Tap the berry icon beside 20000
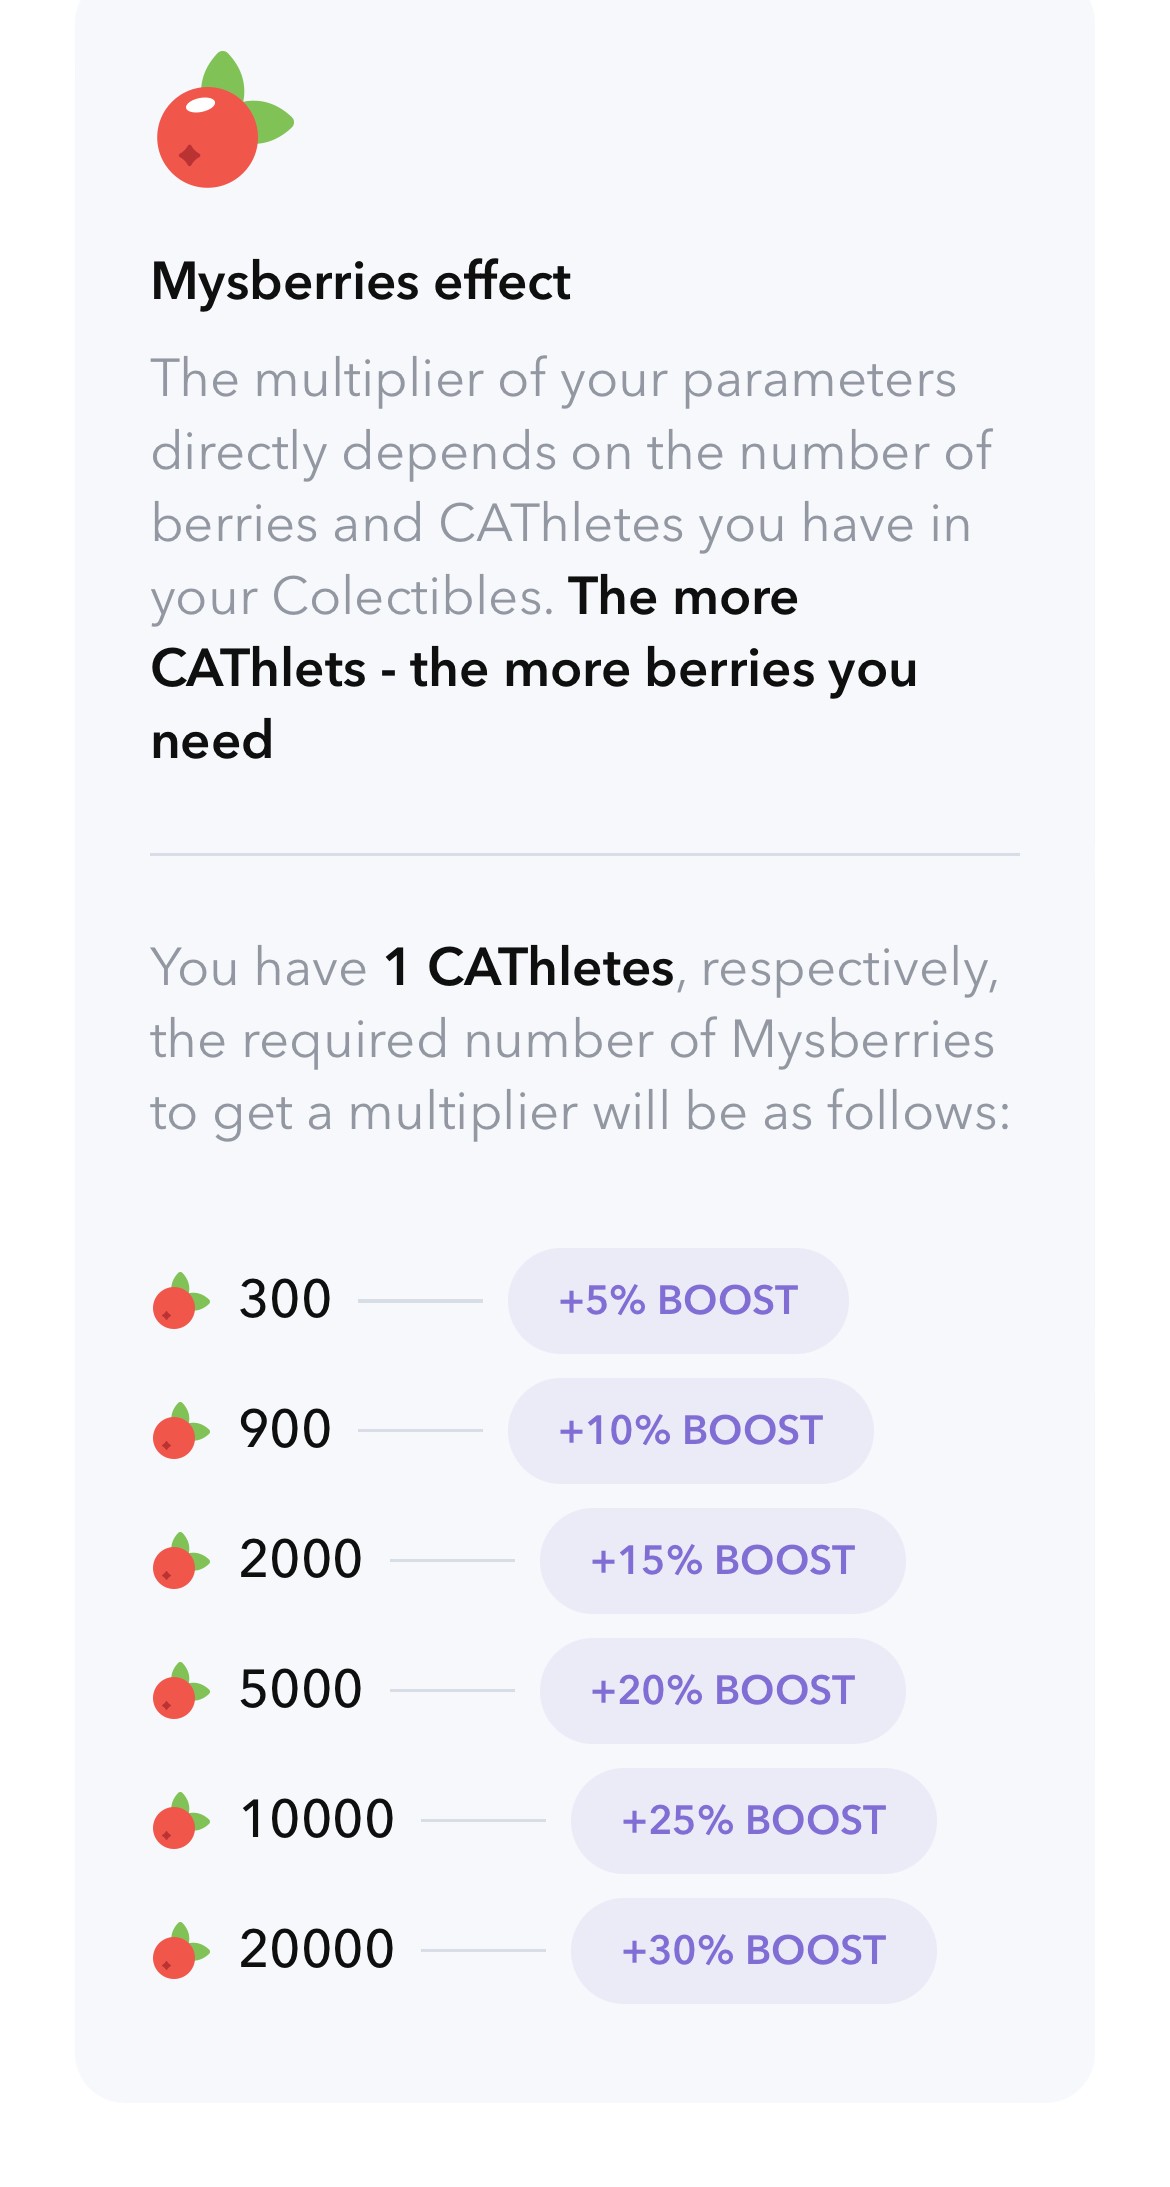This screenshot has width=1170, height=2187. tap(181, 1950)
